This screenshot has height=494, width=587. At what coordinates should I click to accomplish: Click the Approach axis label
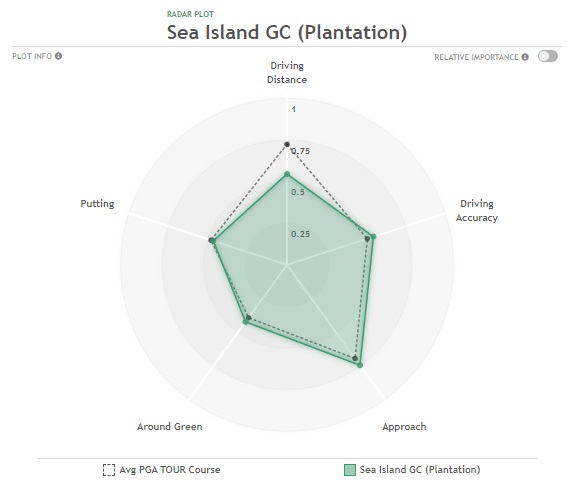coord(404,427)
